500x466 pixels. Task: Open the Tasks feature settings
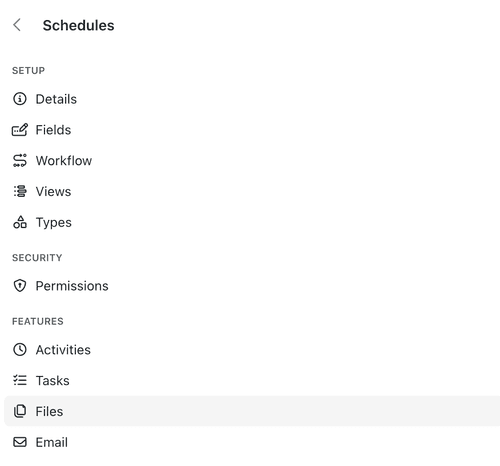click(x=53, y=380)
